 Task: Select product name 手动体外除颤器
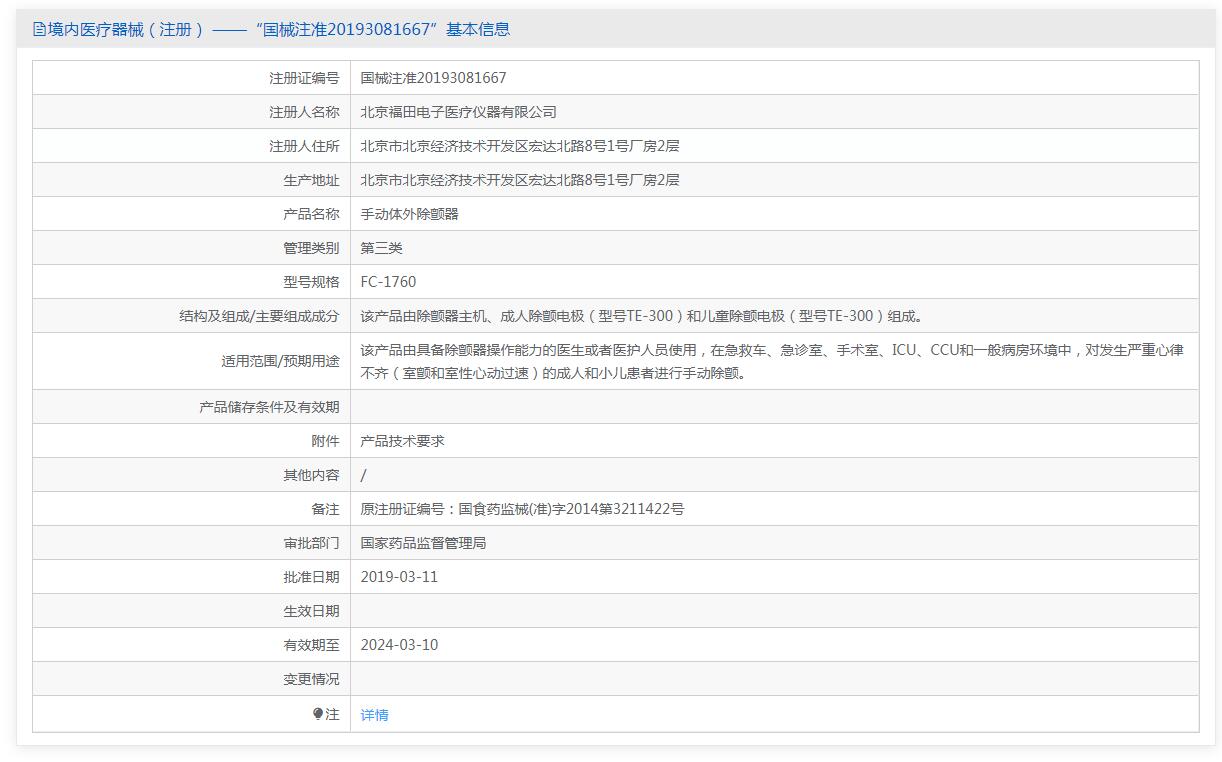click(x=409, y=214)
